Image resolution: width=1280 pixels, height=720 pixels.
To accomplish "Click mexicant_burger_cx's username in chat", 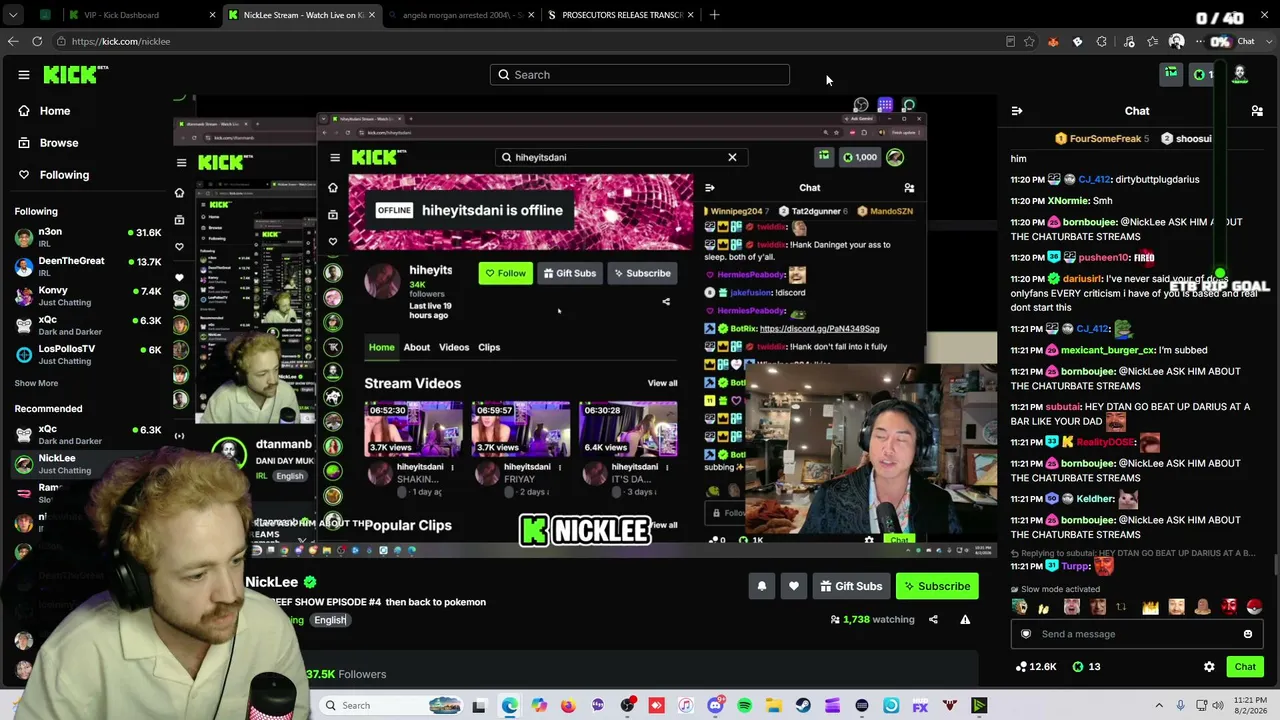I will coord(1109,350).
